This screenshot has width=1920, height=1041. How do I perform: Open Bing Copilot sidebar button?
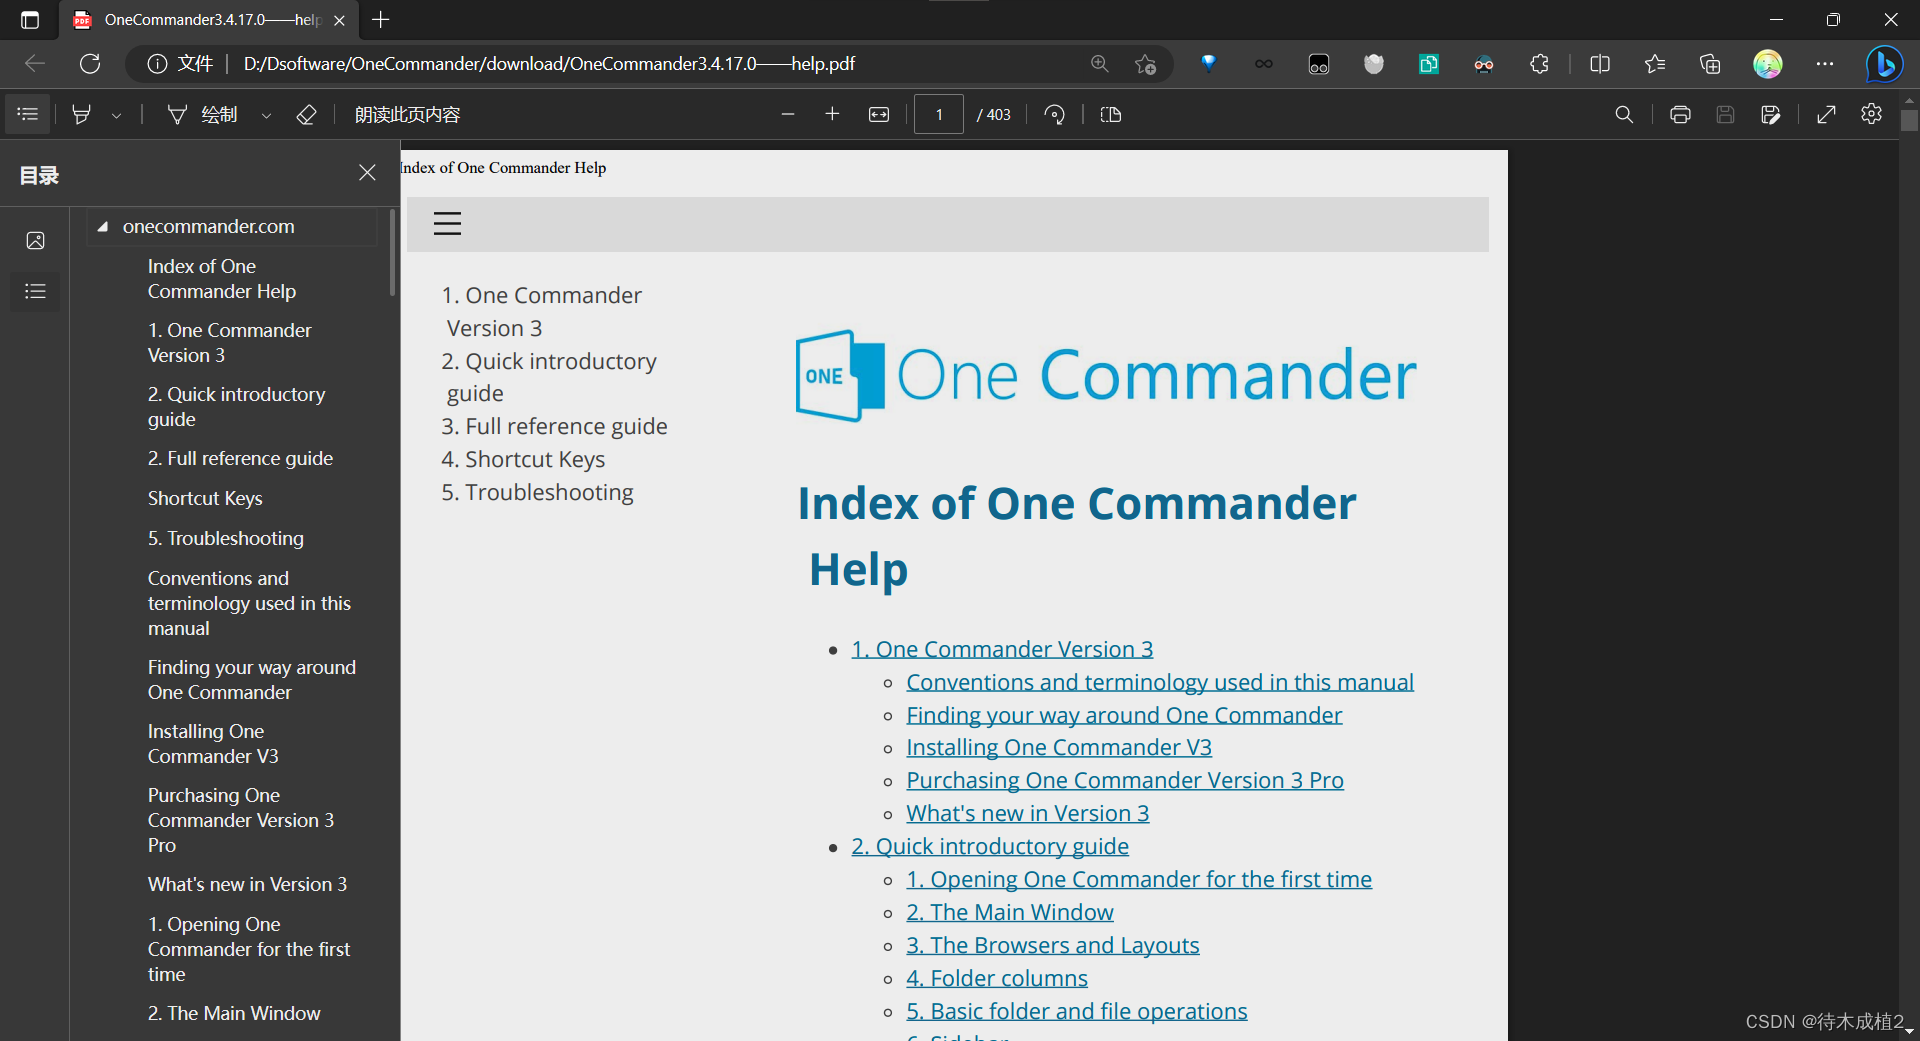1884,64
